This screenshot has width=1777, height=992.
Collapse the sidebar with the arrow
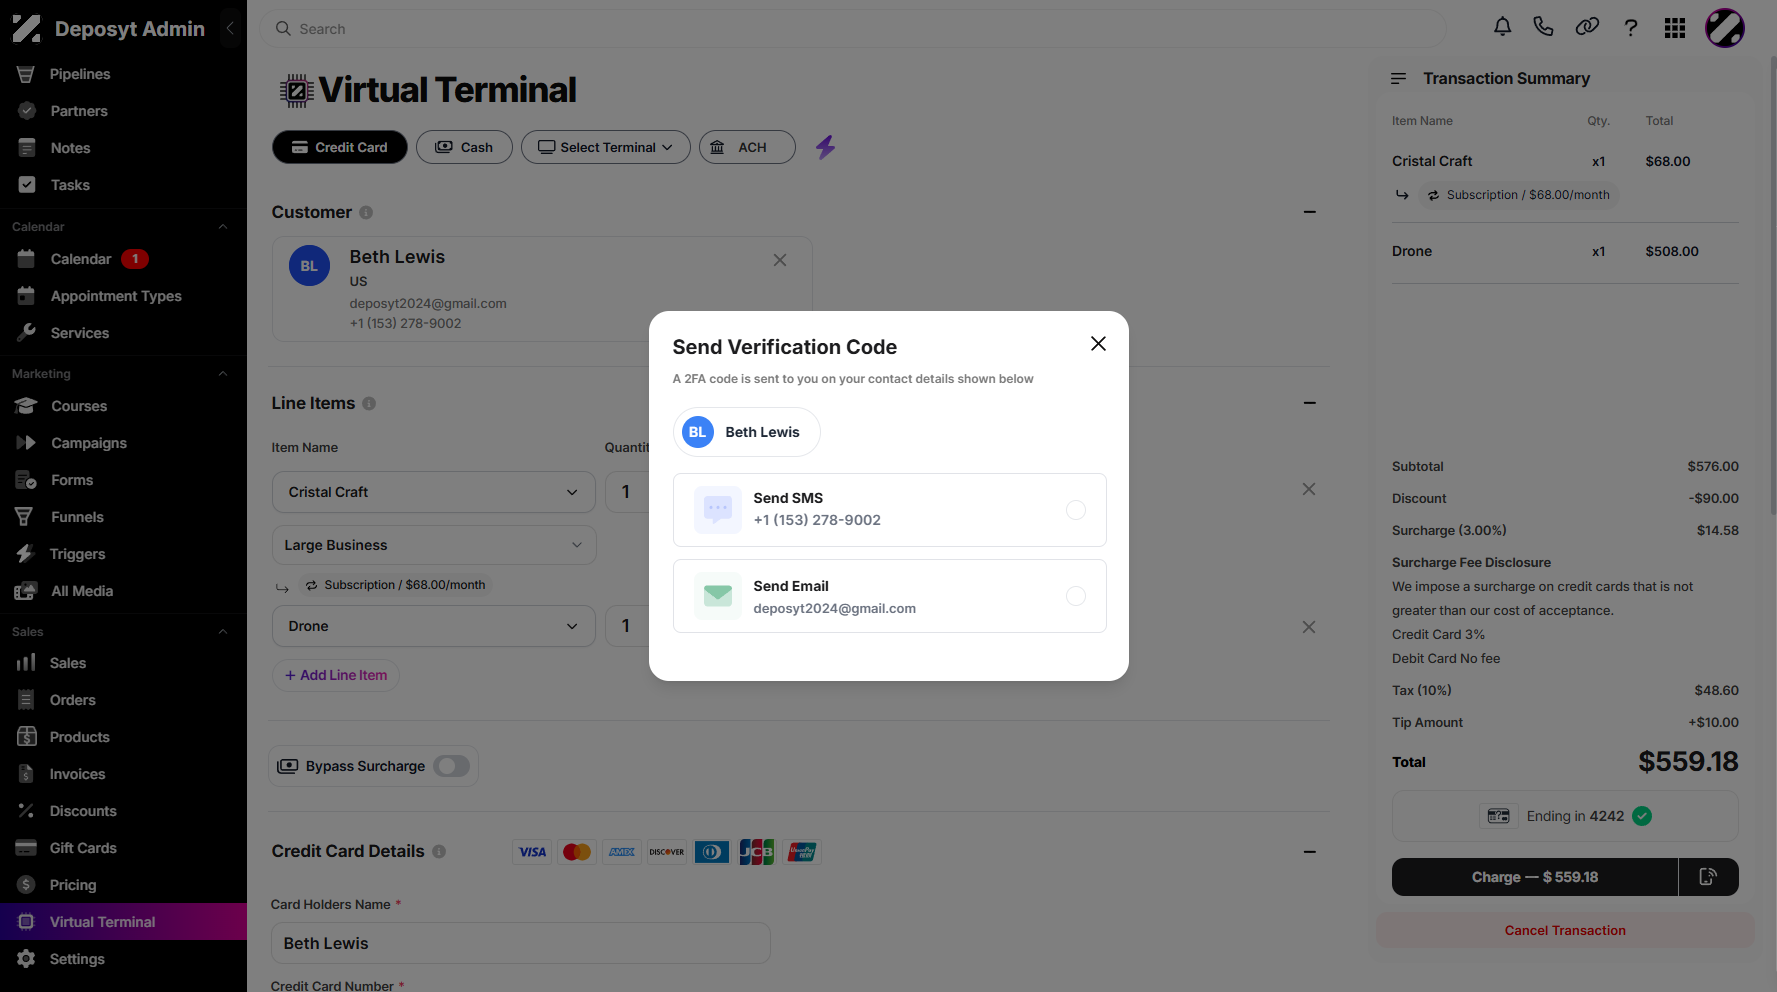click(x=231, y=28)
